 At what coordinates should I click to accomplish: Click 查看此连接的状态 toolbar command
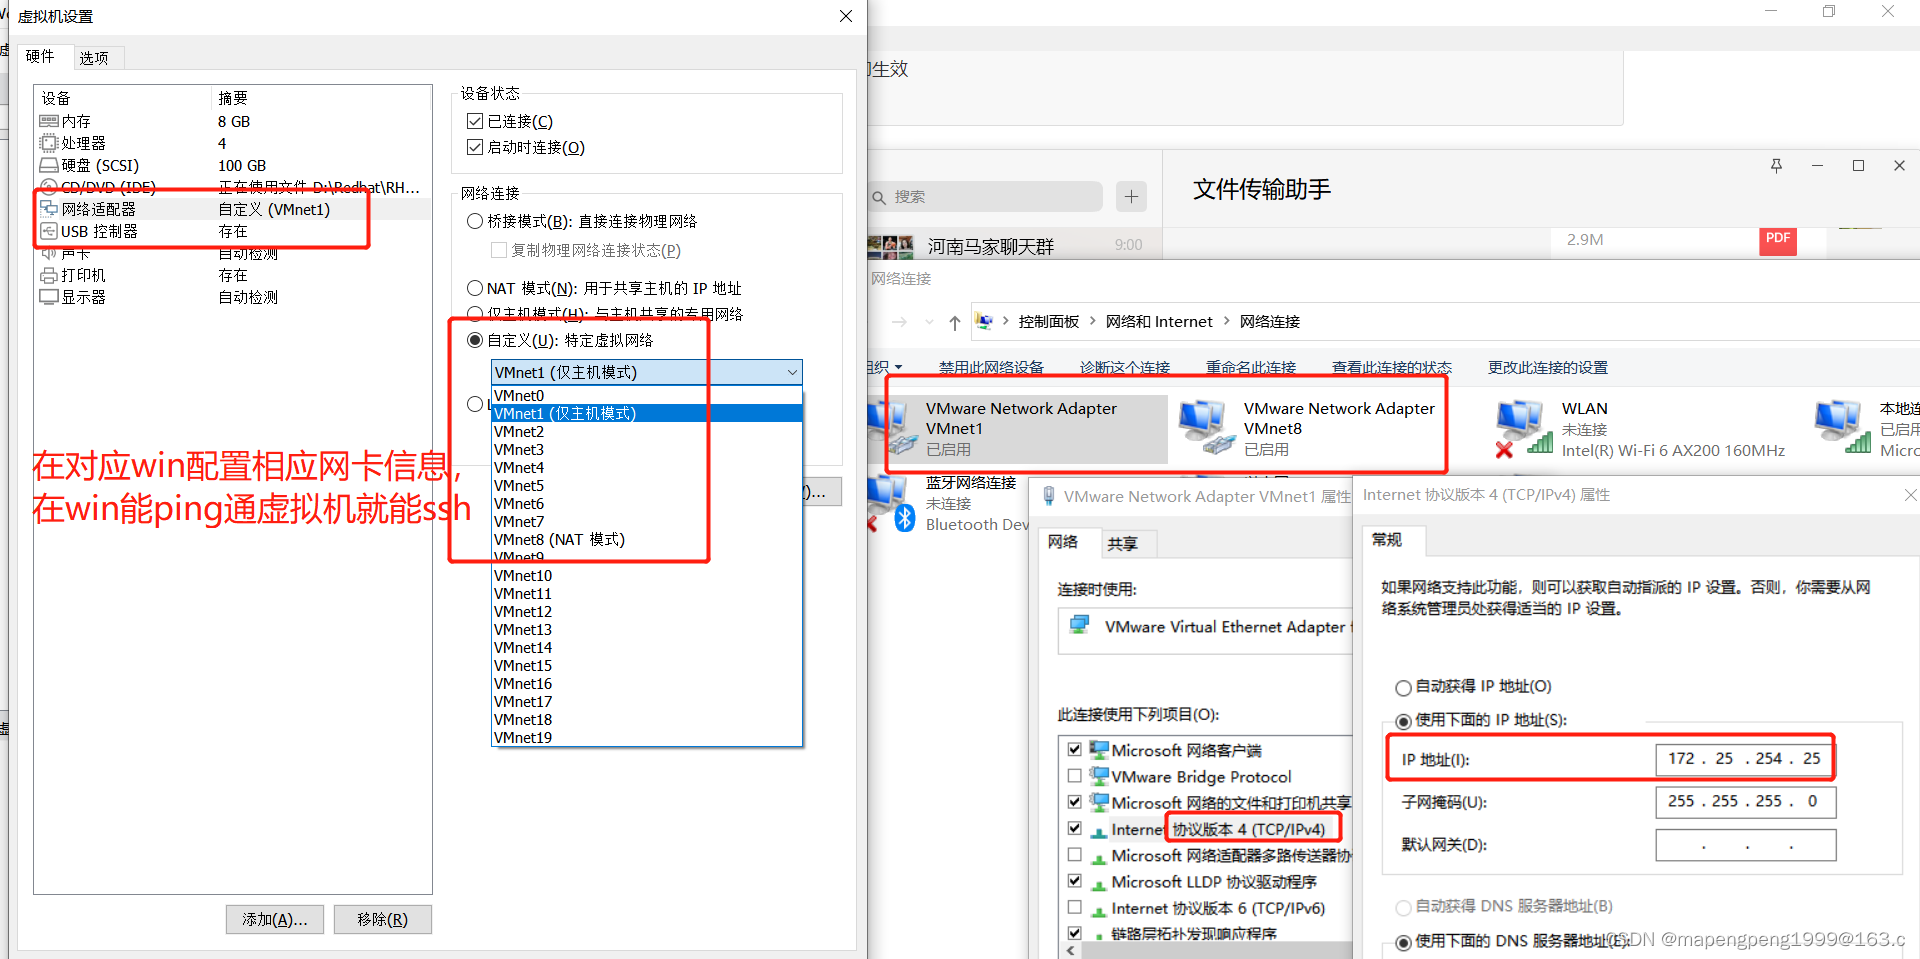point(1392,367)
